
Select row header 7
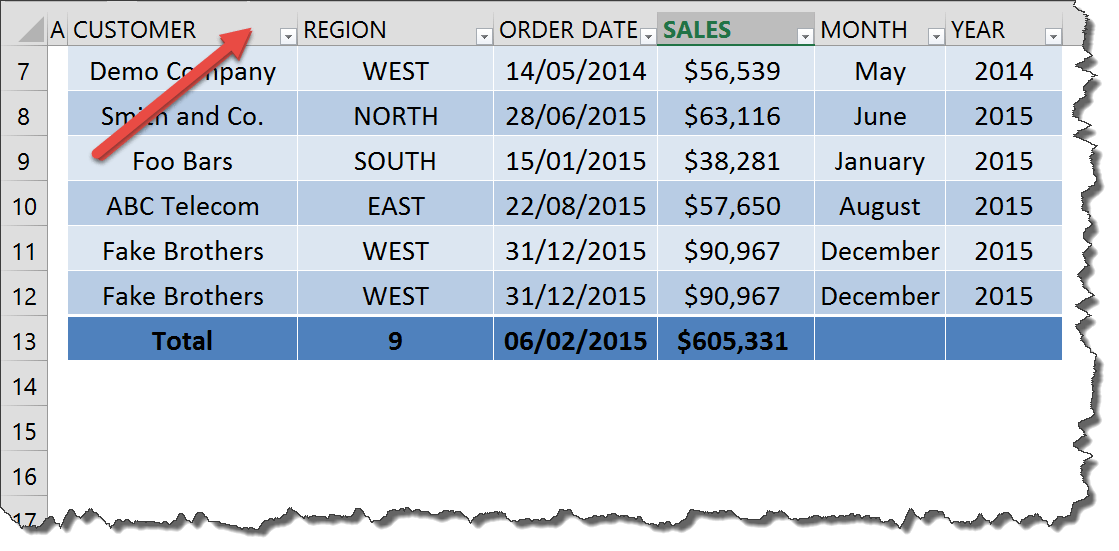[24, 71]
